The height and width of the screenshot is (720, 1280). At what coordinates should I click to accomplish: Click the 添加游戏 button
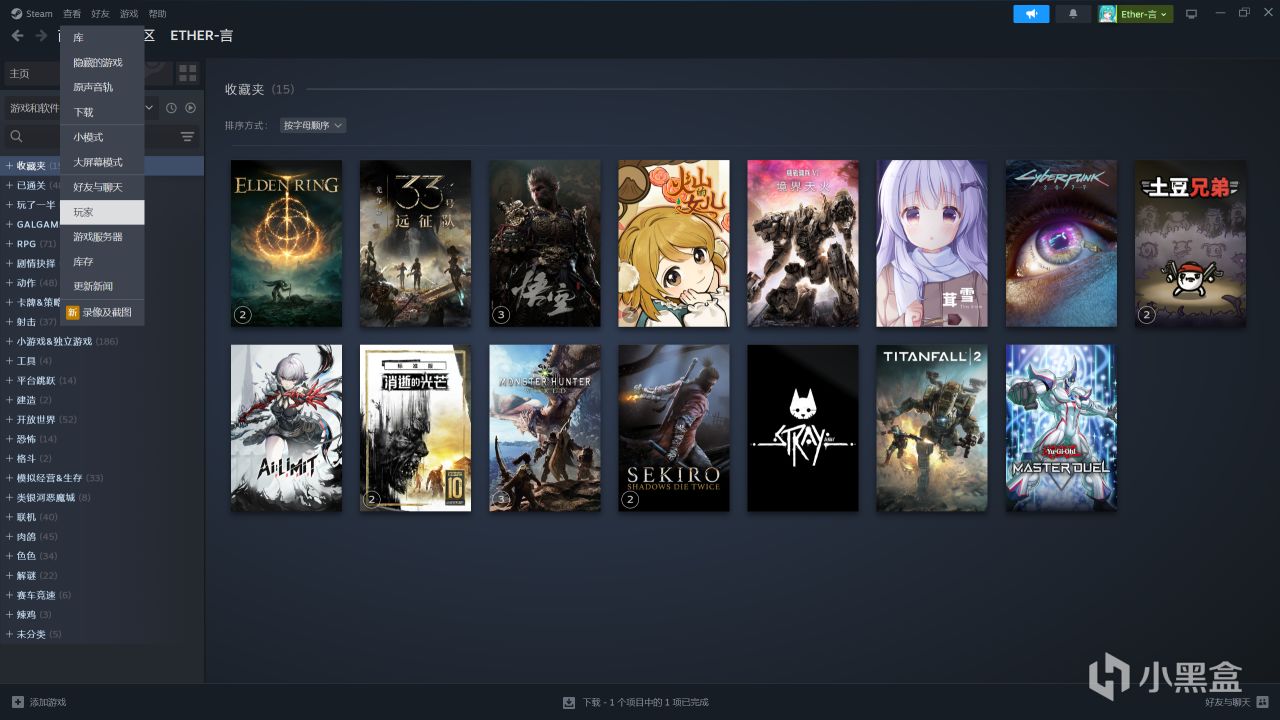click(39, 702)
